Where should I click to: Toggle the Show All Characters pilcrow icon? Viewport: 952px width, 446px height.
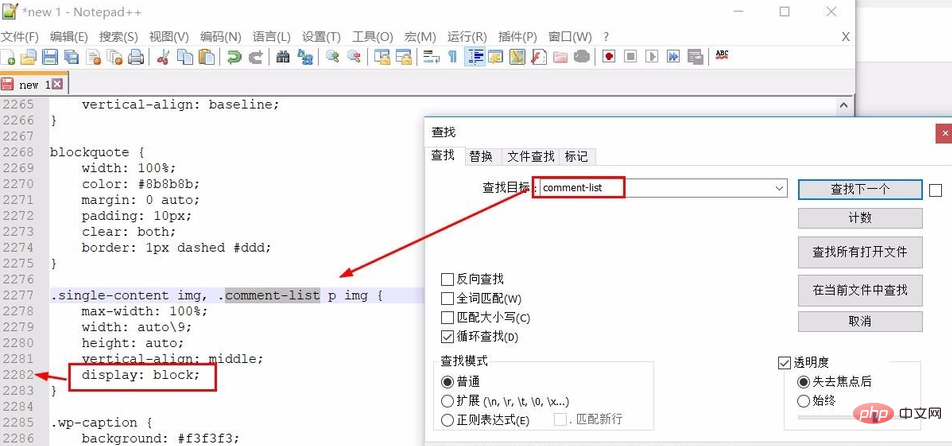point(452,57)
